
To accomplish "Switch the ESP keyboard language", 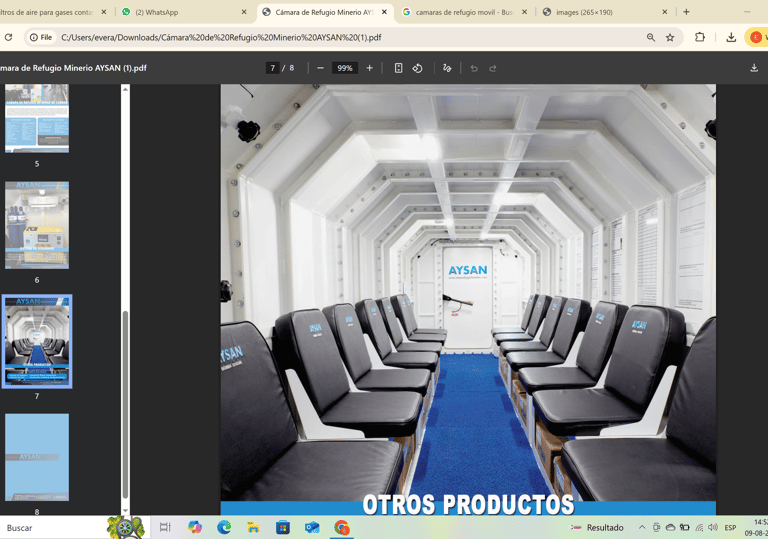I will click(730, 528).
